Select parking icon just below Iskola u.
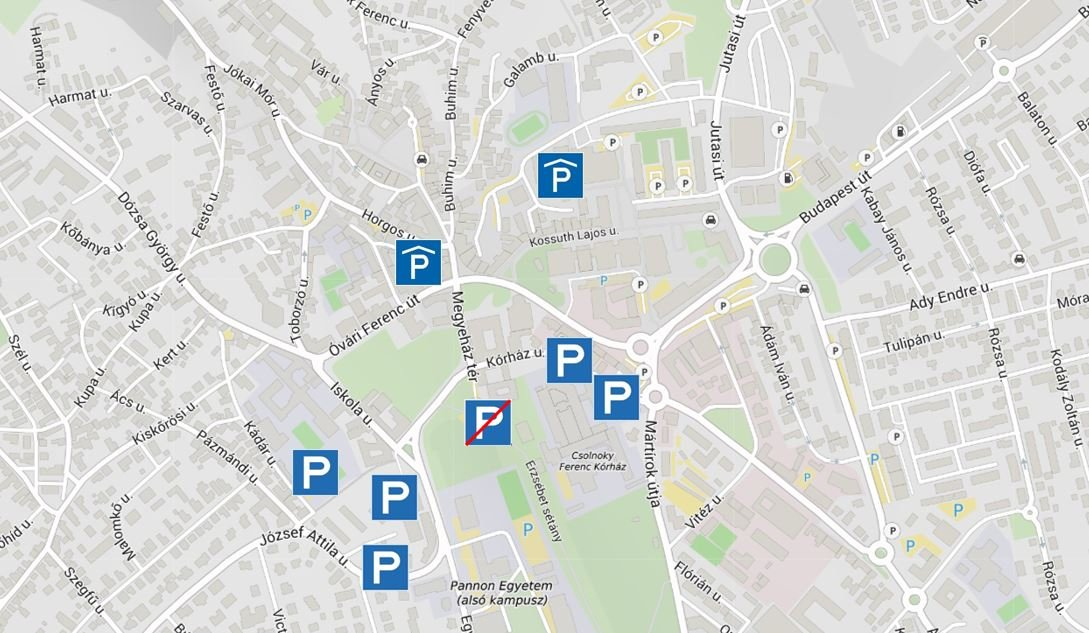Screen dimensions: 1089x633 [394, 497]
